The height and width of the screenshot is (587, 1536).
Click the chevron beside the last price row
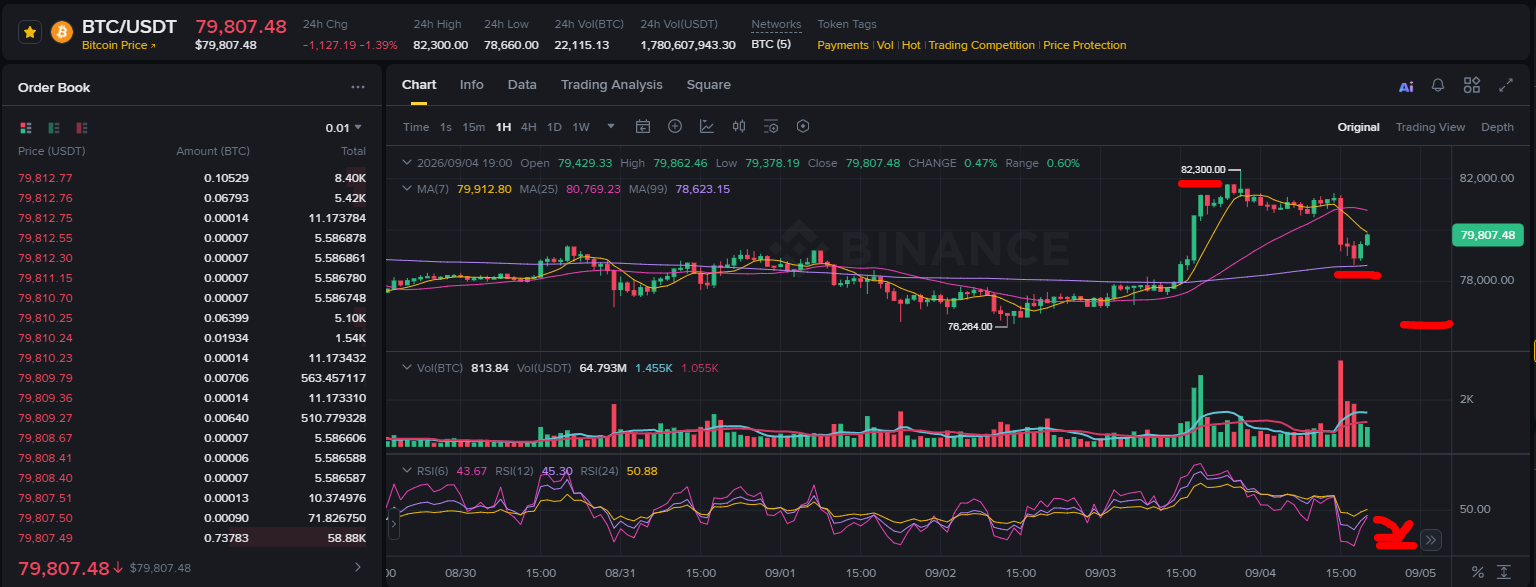[359, 568]
